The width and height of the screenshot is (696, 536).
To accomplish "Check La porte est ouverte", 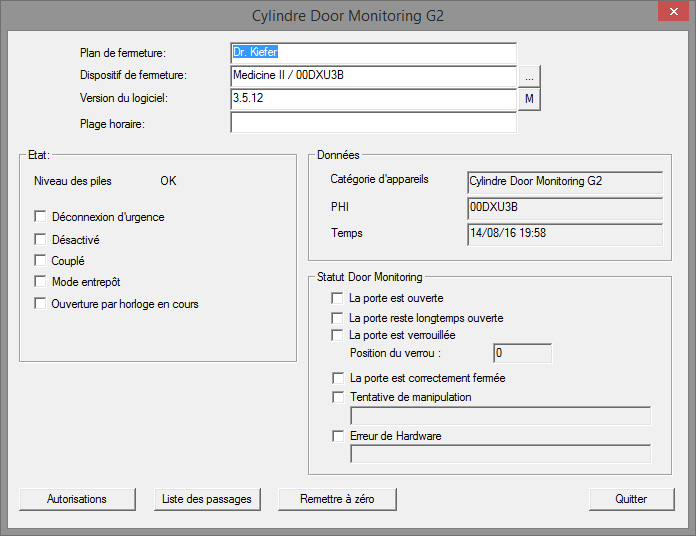I will [337, 298].
